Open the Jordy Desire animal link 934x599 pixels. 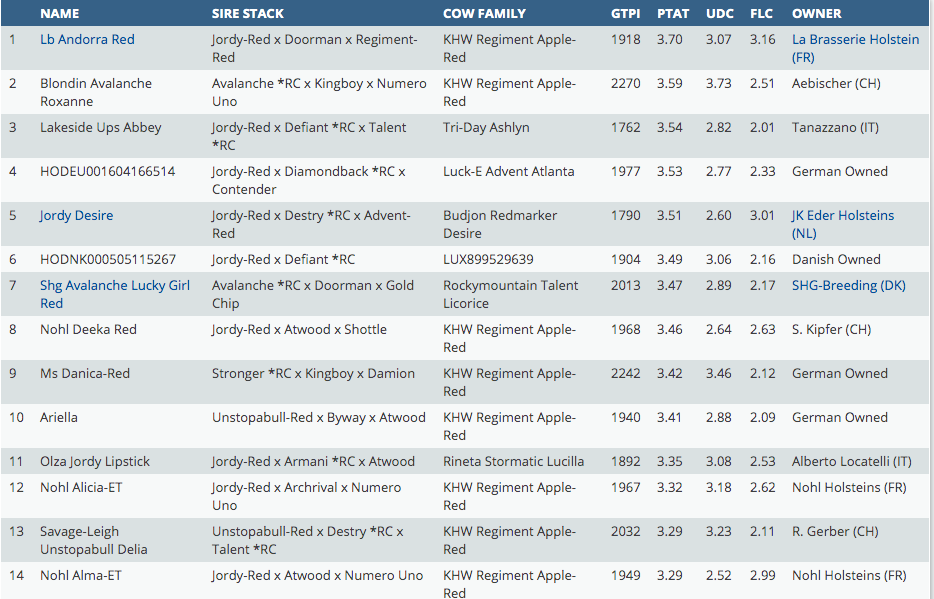pyautogui.click(x=76, y=216)
